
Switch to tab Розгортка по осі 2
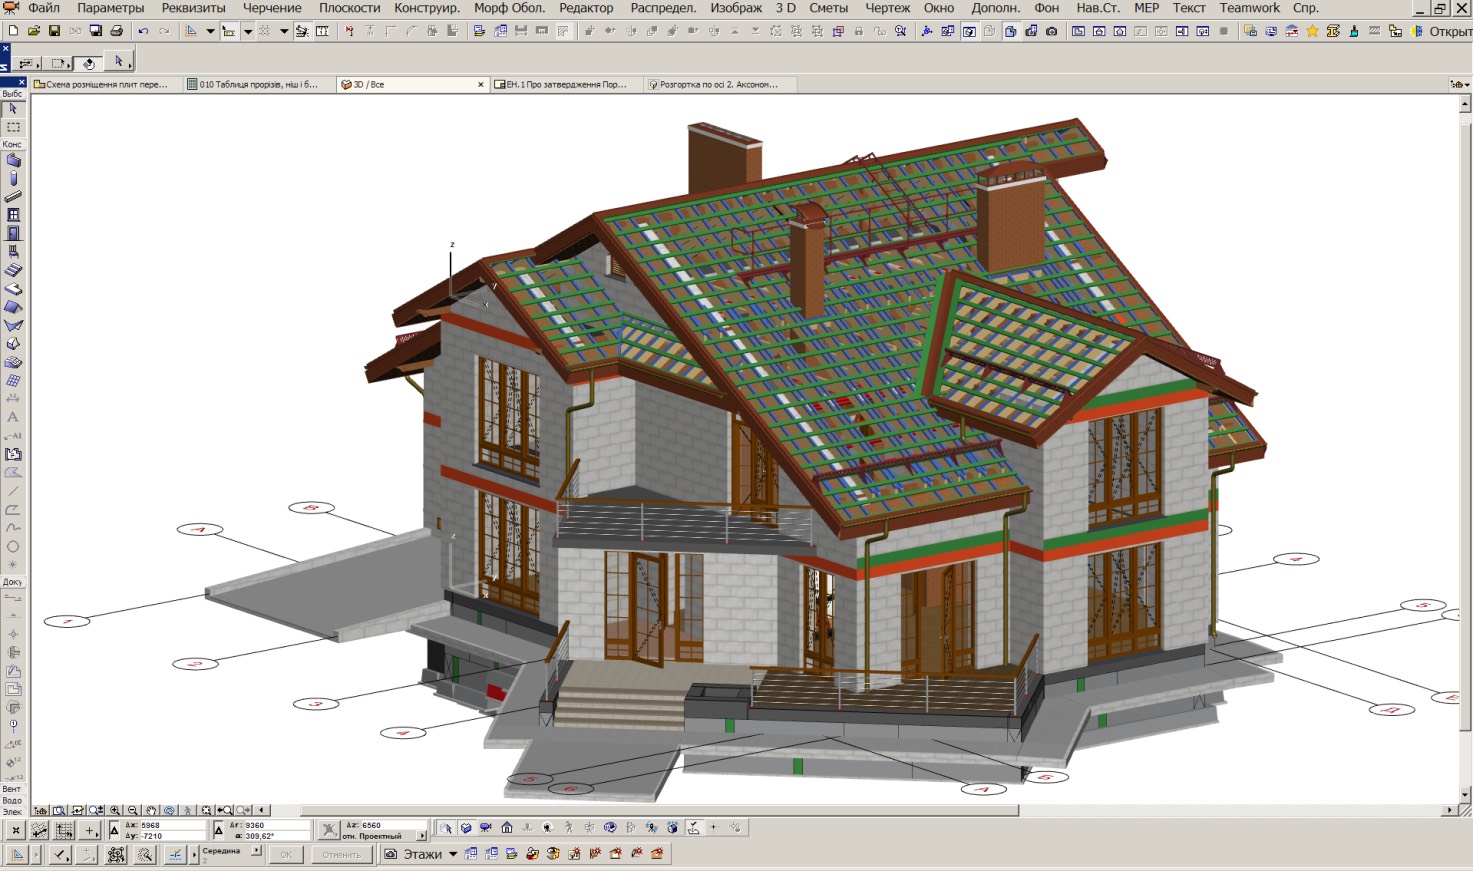[720, 85]
